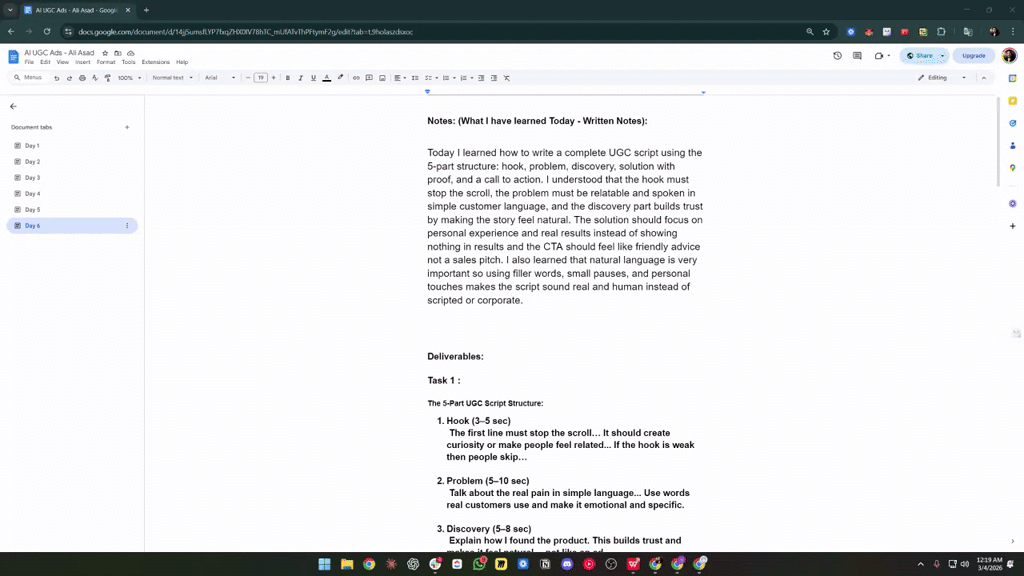The image size is (1024, 576).
Task: Activate the paint format tool
Action: tap(108, 78)
